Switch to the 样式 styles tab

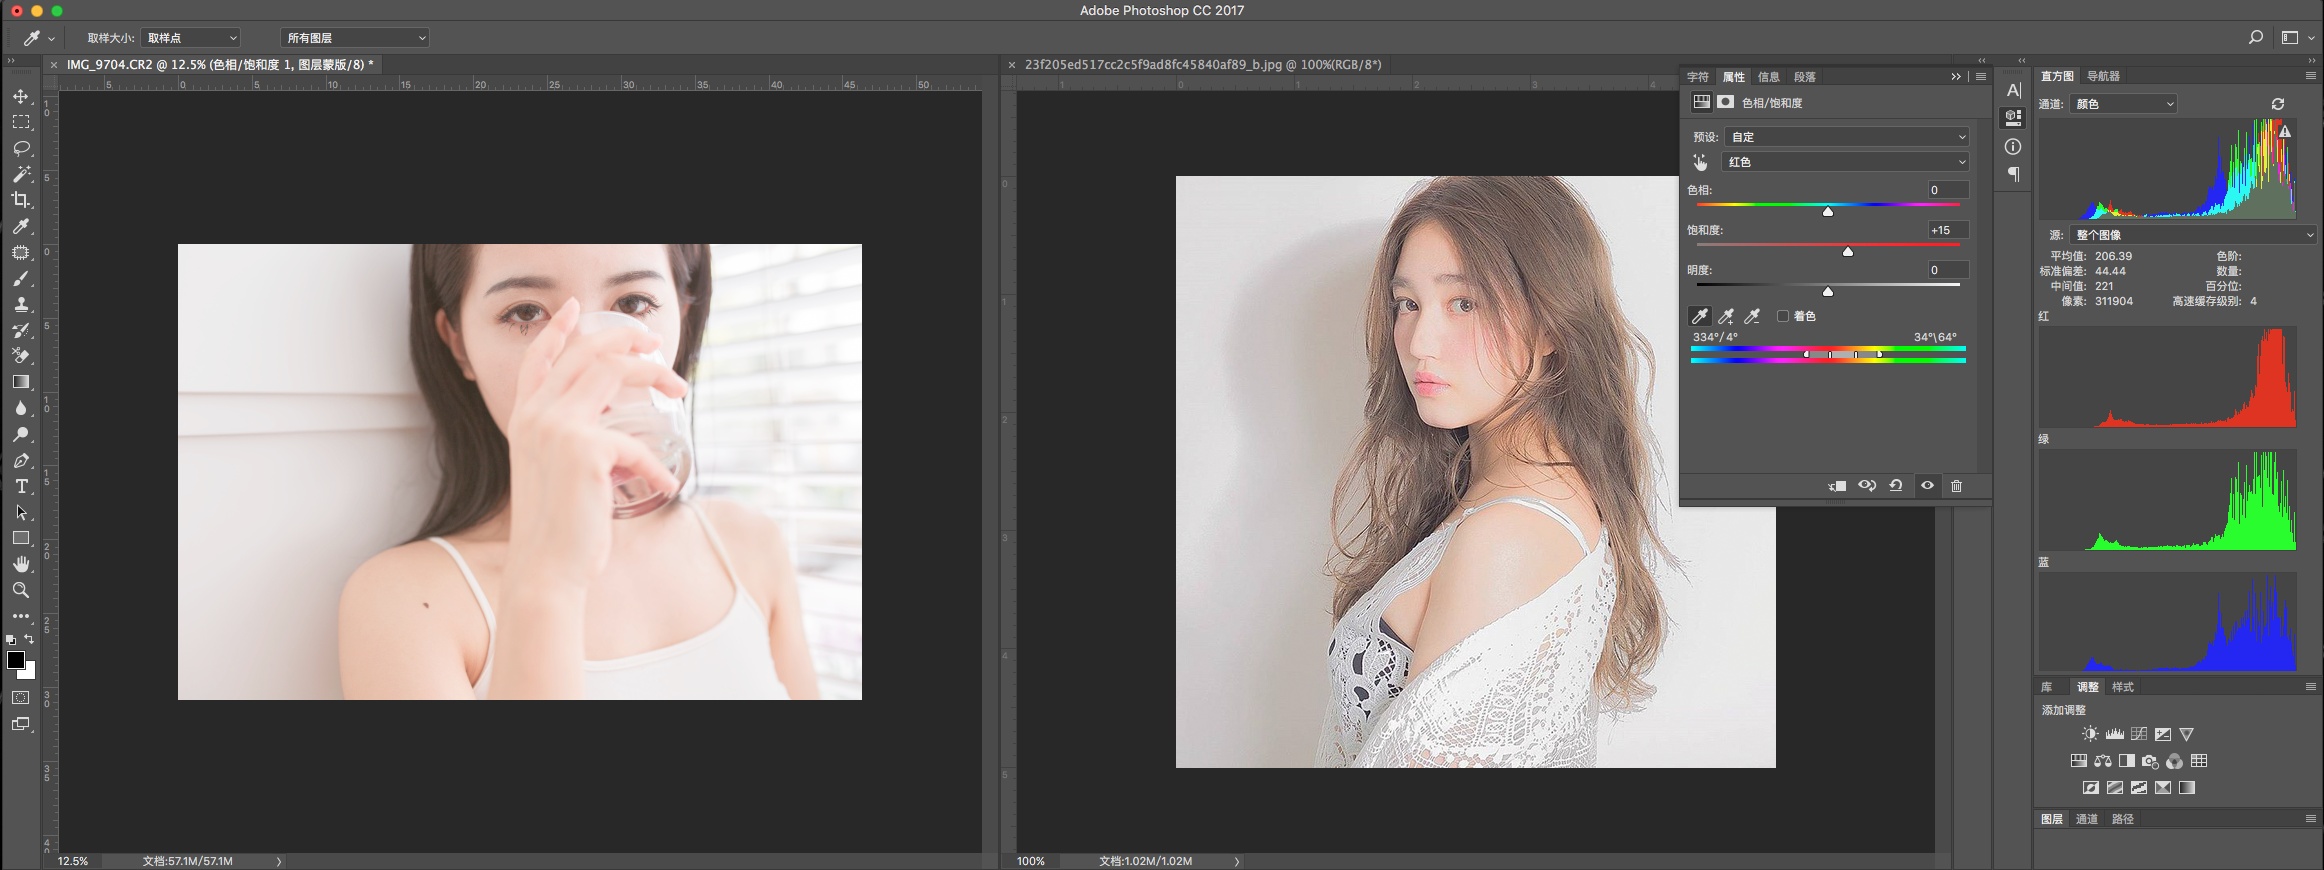click(x=2122, y=687)
